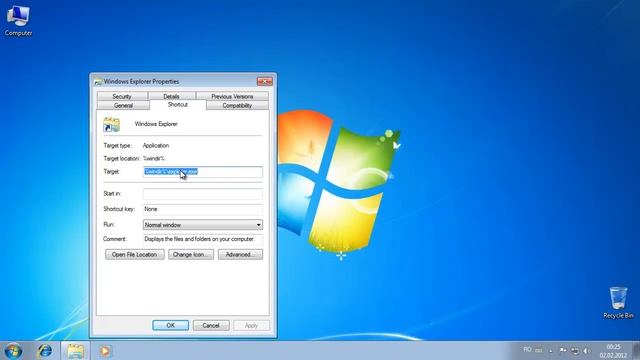Click the 'Target location:' label
640x360 pixels.
point(122,159)
